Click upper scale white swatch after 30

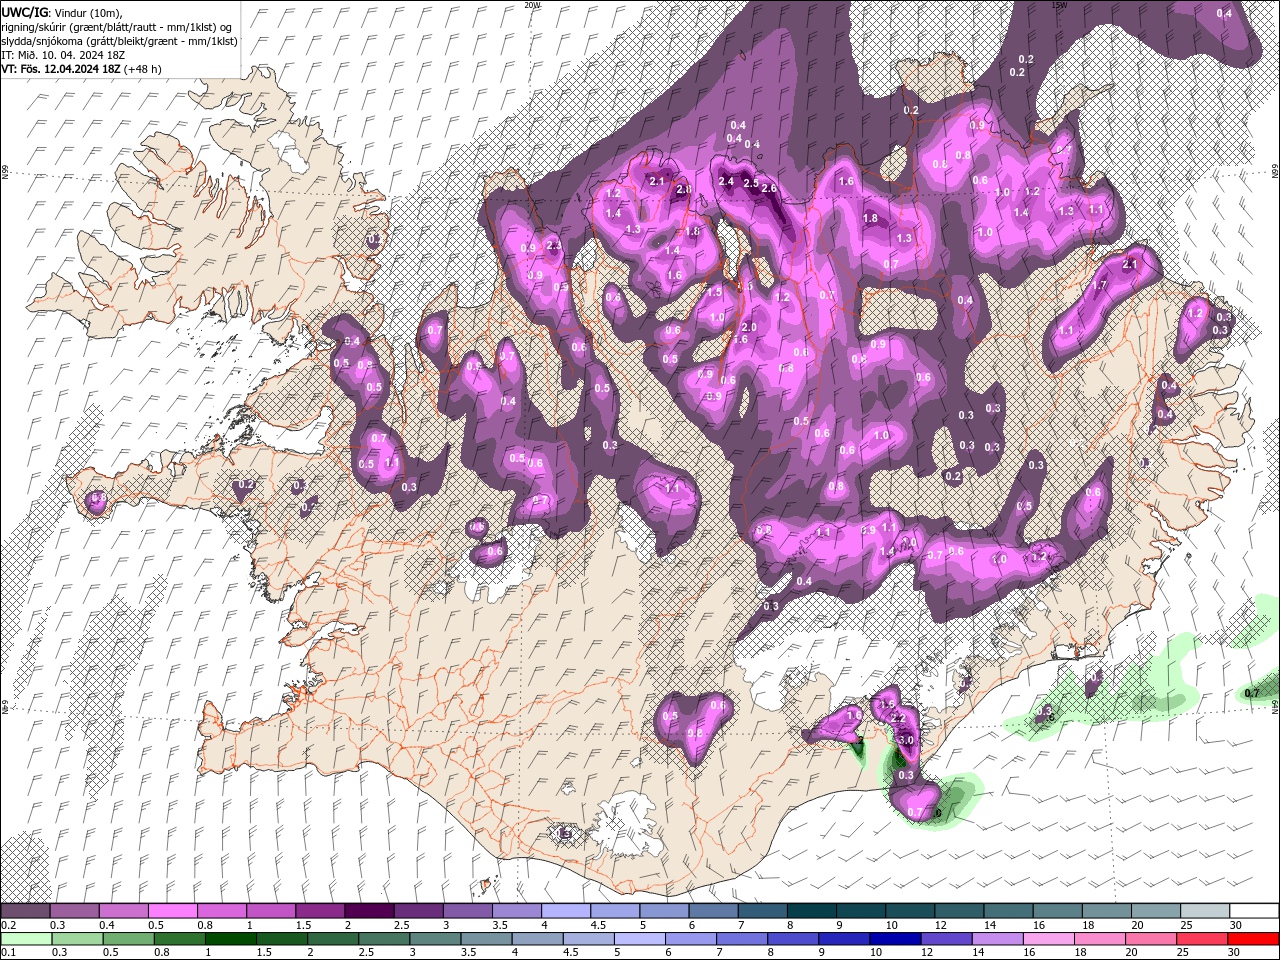click(x=1255, y=912)
